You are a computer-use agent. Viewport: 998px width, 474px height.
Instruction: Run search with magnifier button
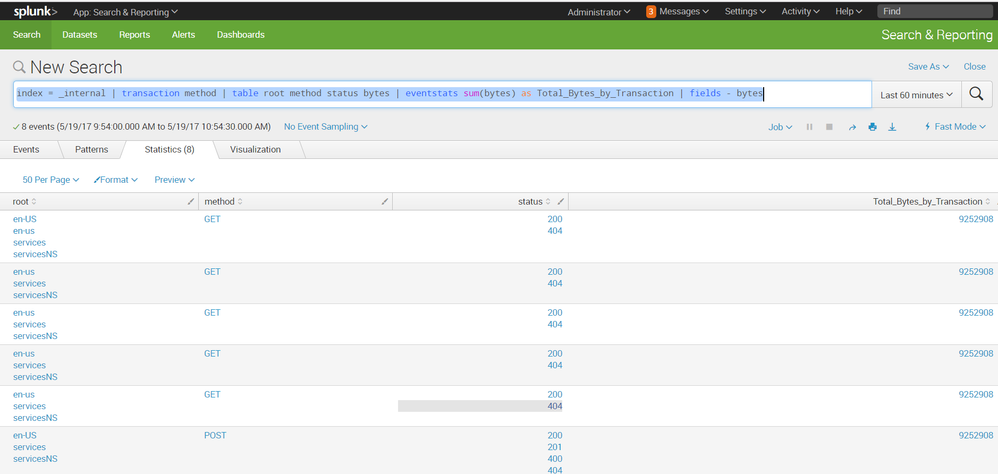[976, 94]
